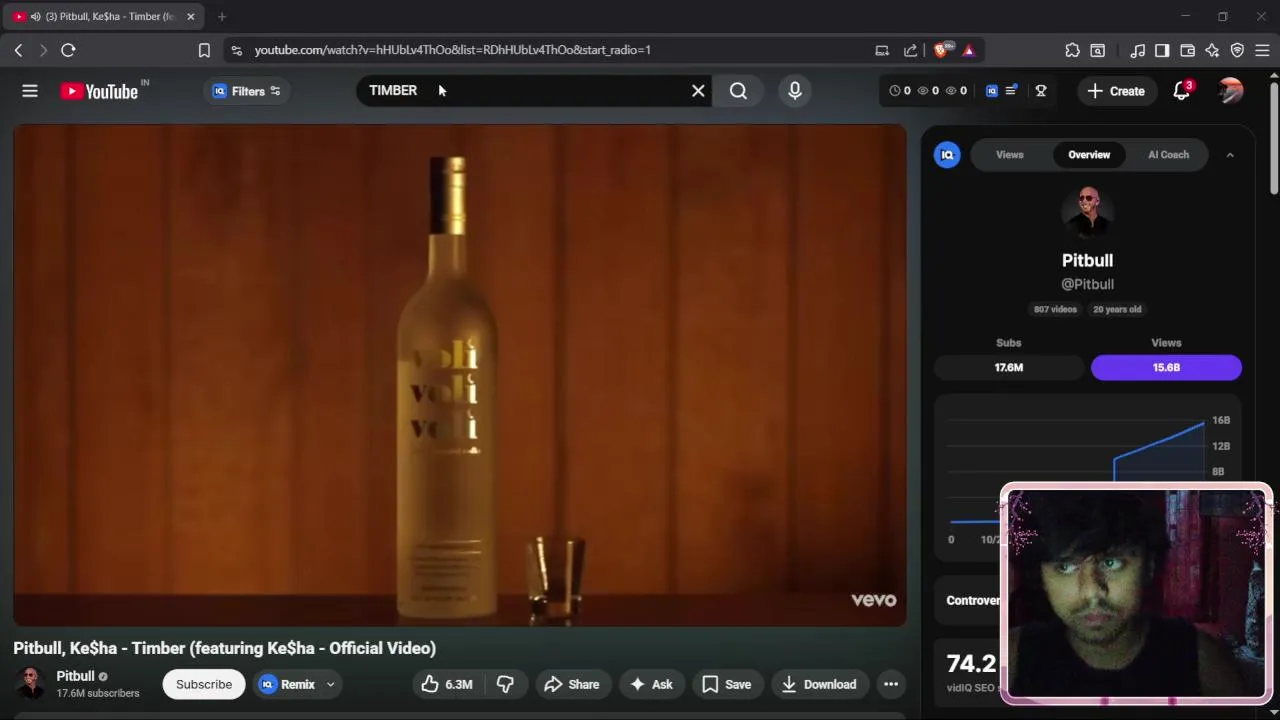Share this page via browser share icon

pos(910,50)
